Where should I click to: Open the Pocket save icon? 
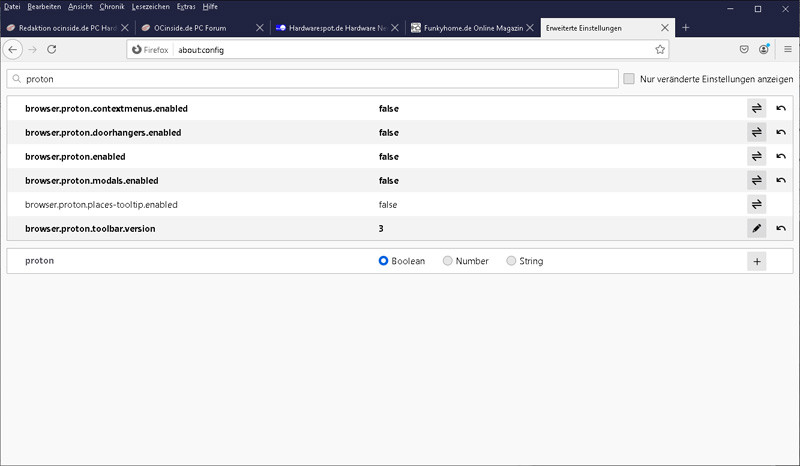tap(744, 50)
